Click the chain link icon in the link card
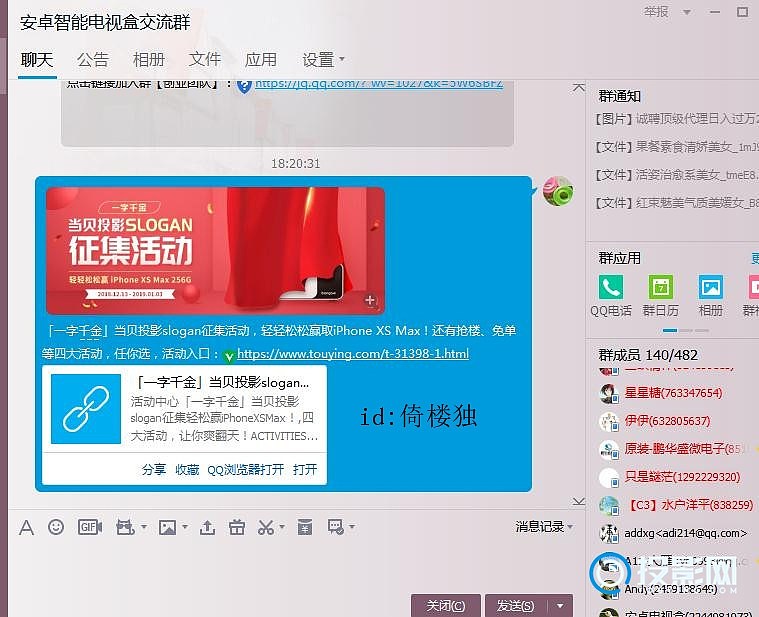 point(86,408)
